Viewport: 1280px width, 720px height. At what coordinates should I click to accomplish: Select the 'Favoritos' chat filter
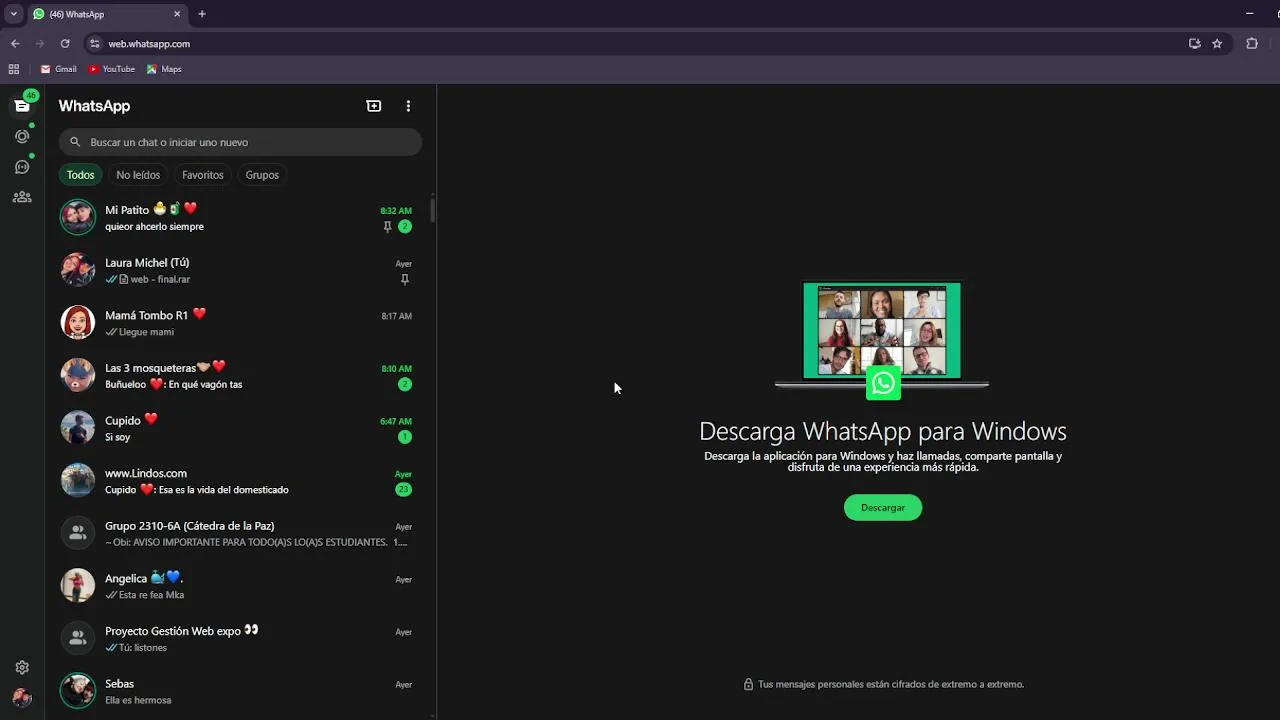[x=203, y=175]
